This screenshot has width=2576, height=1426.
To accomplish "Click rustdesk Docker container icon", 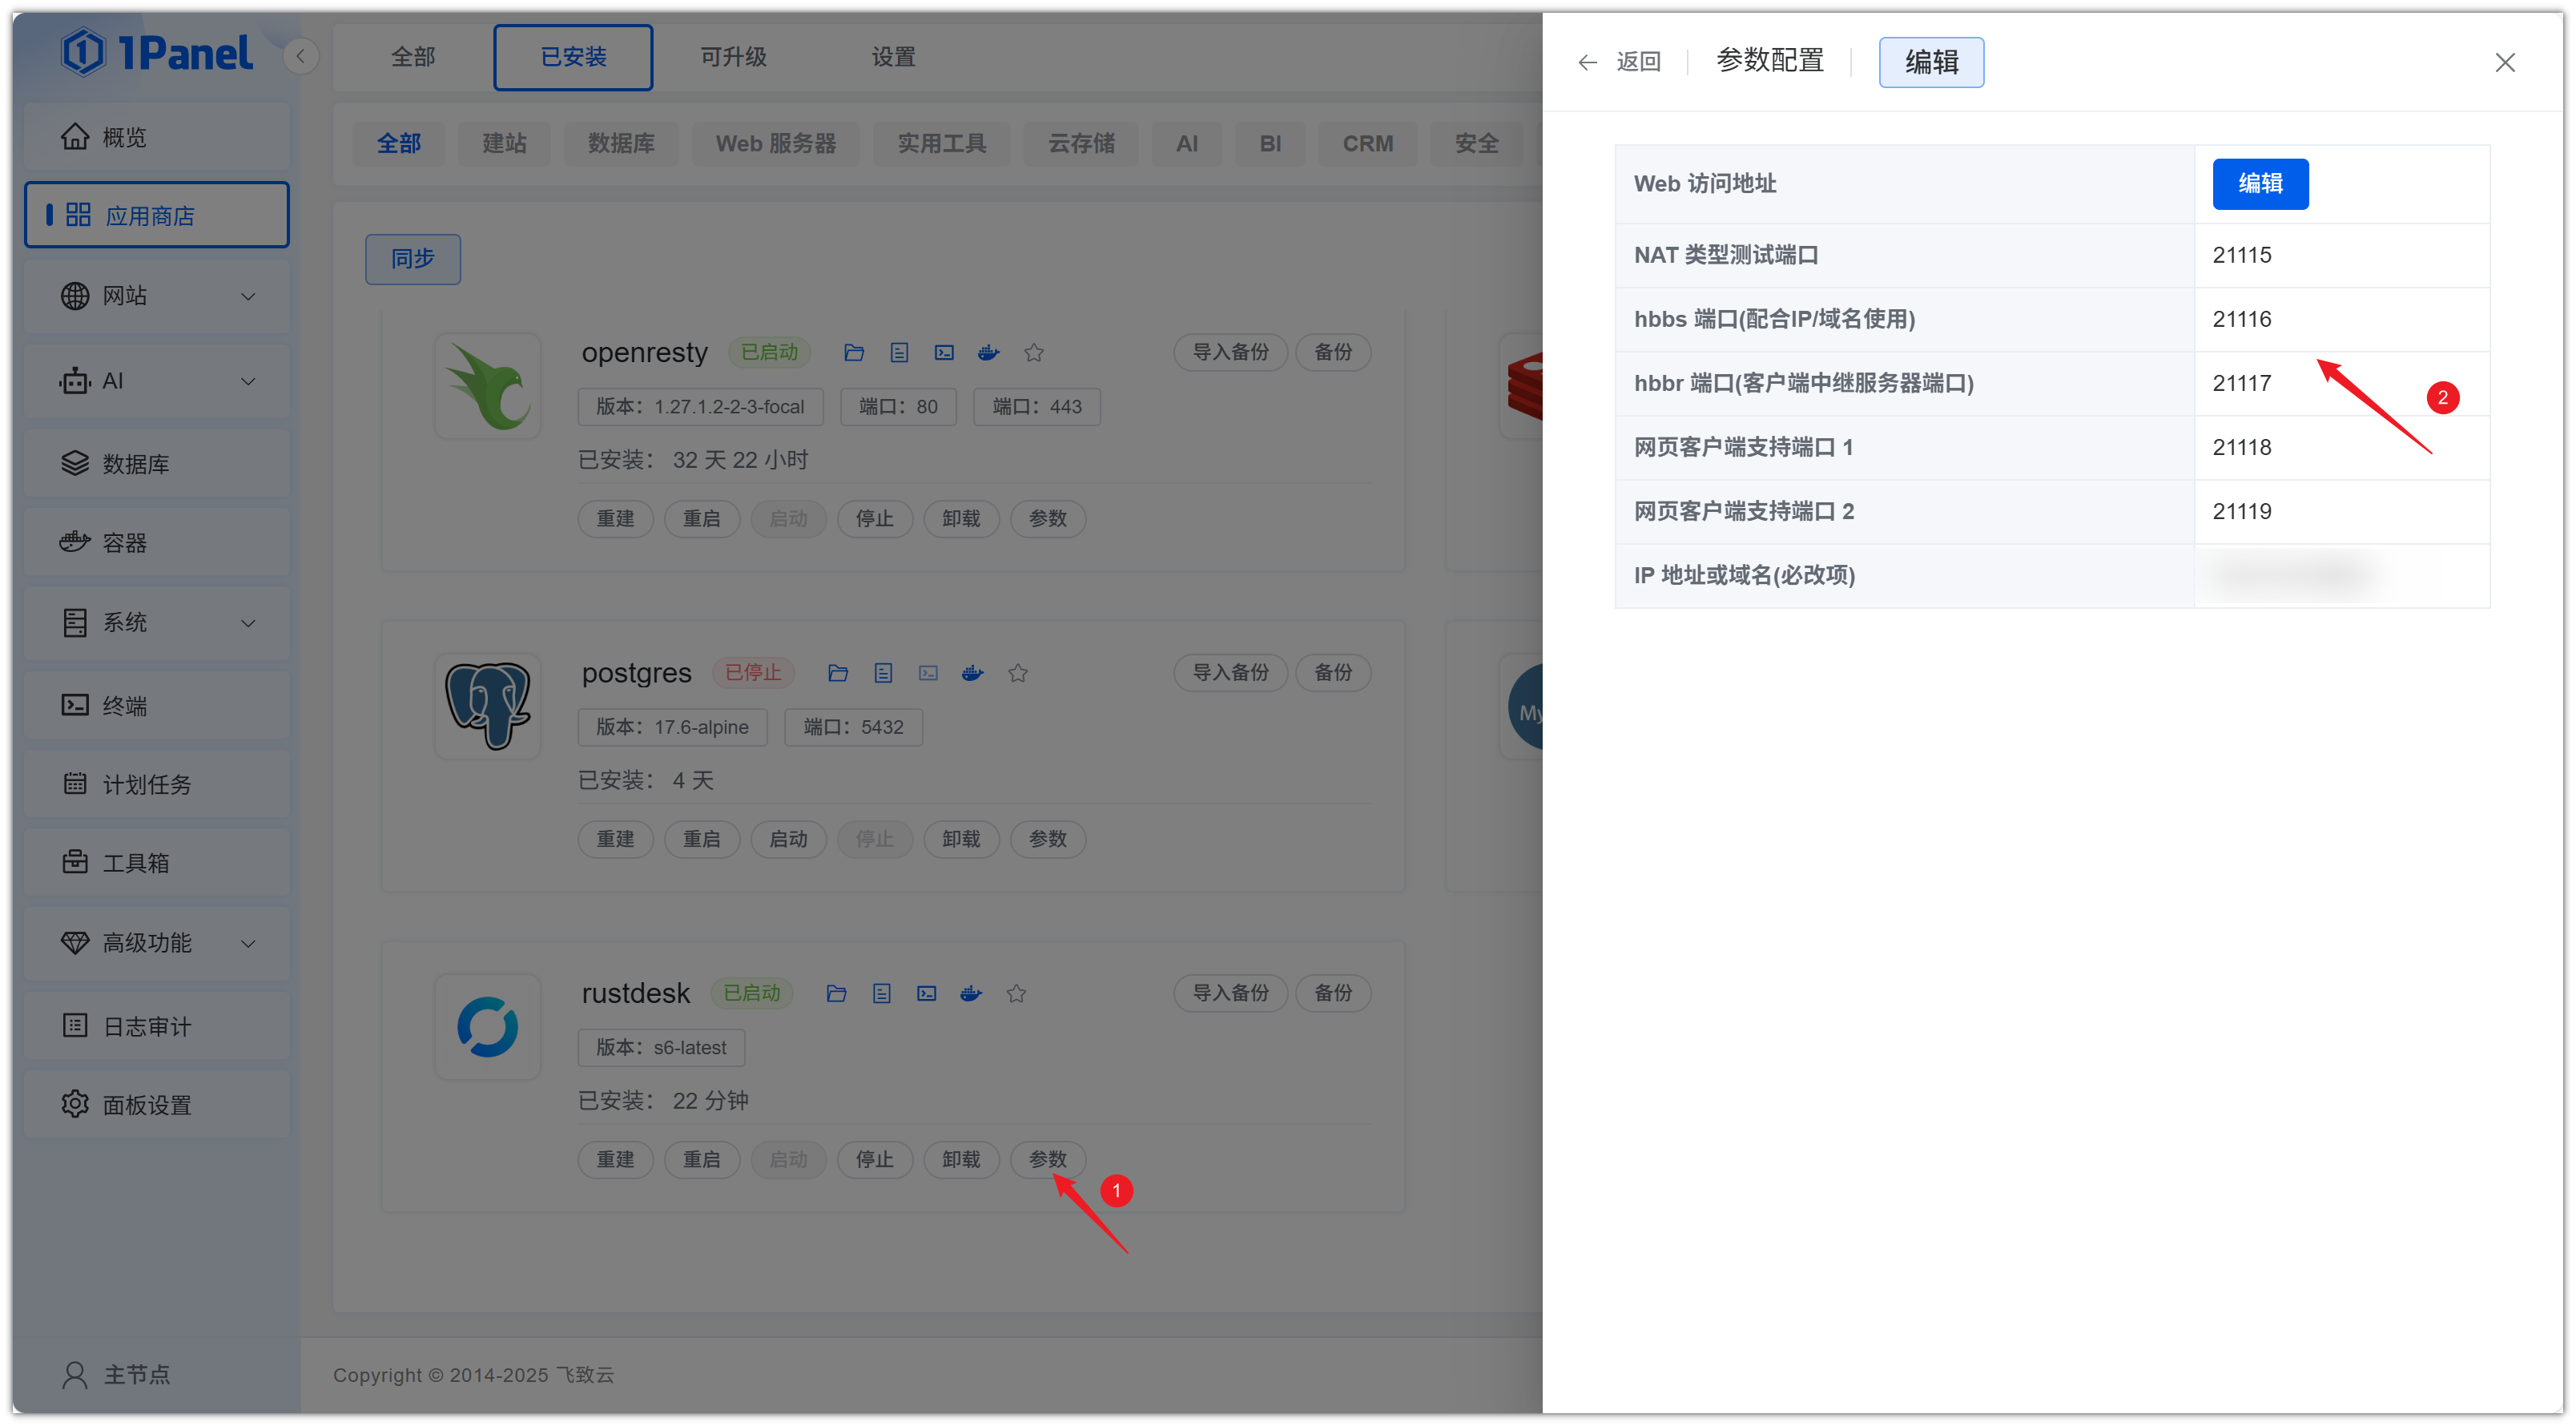I will tap(971, 993).
